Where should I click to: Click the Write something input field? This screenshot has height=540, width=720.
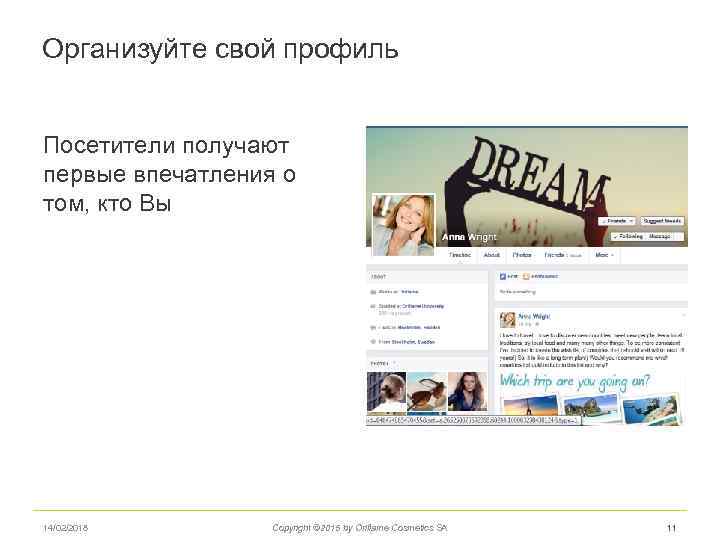tap(591, 292)
